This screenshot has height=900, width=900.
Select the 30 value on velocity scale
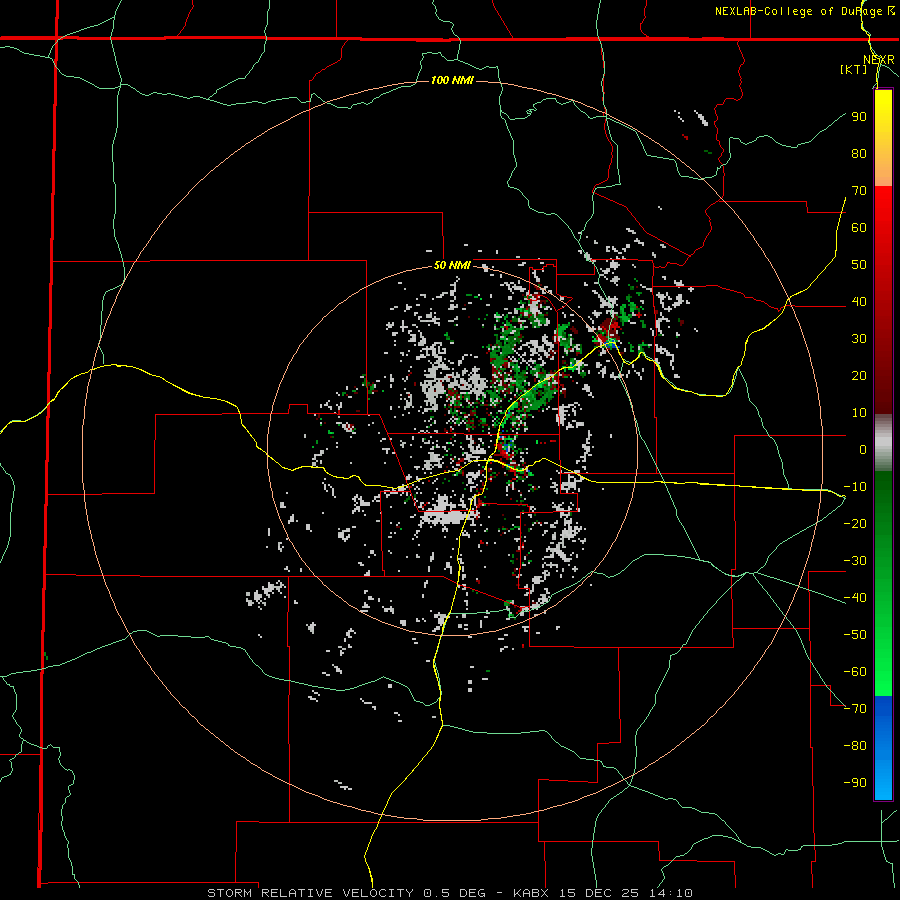click(859, 339)
